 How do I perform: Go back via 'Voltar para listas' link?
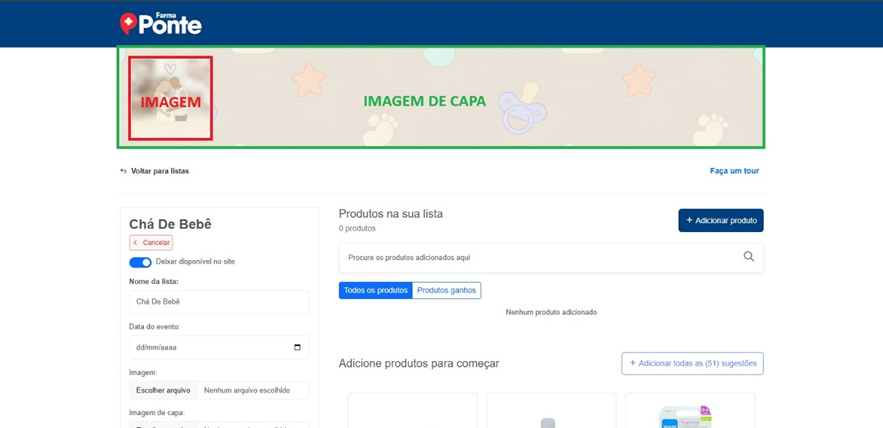click(159, 171)
